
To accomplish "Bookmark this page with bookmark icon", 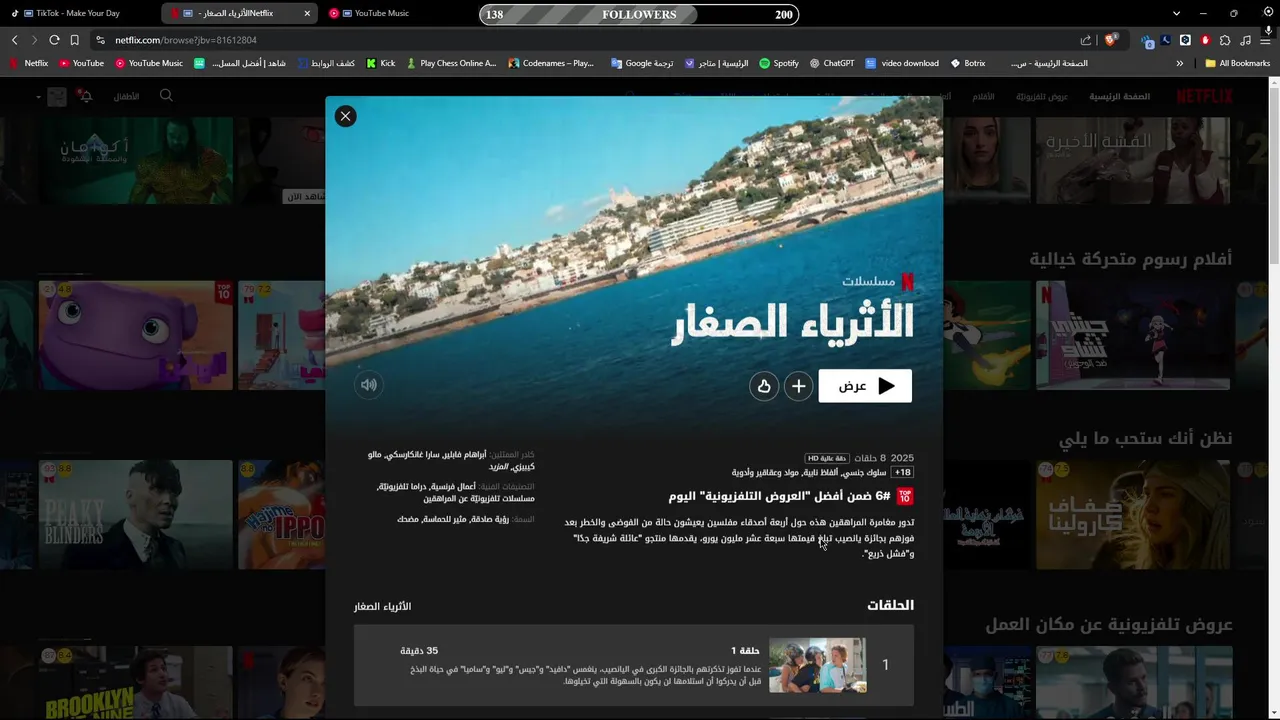I will pyautogui.click(x=74, y=40).
